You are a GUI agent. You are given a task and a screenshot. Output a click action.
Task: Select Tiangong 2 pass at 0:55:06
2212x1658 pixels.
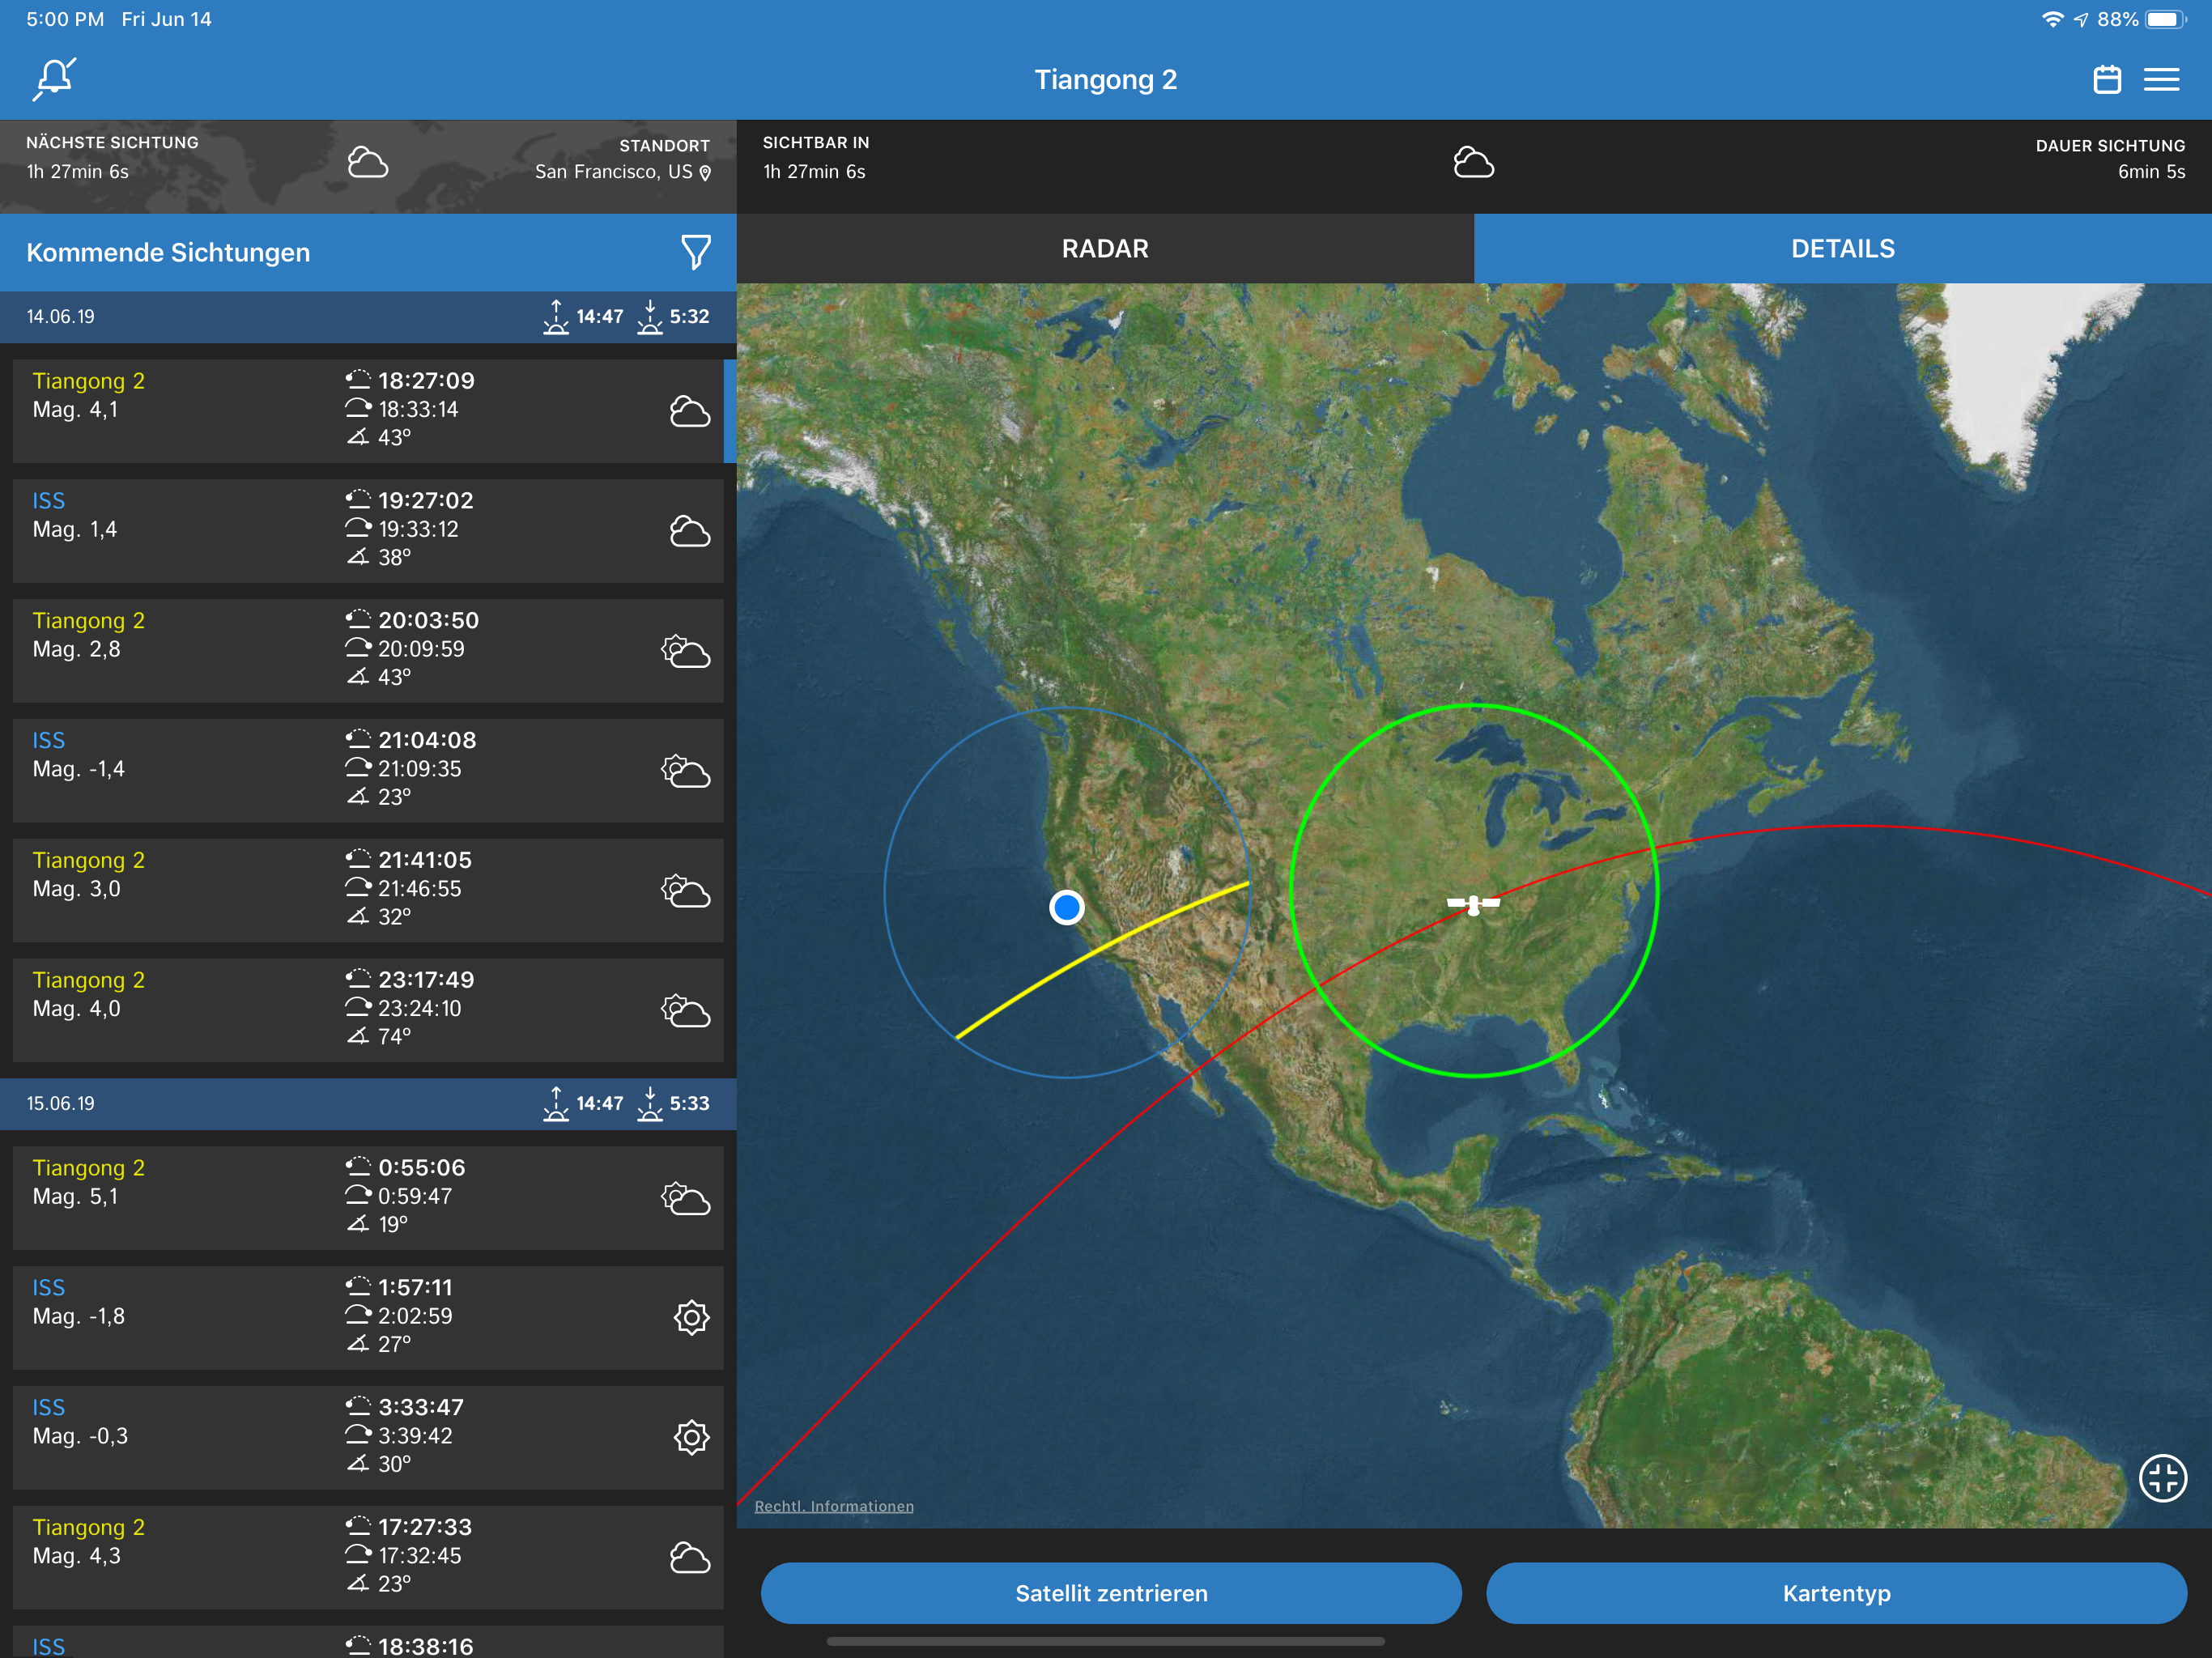coord(368,1198)
